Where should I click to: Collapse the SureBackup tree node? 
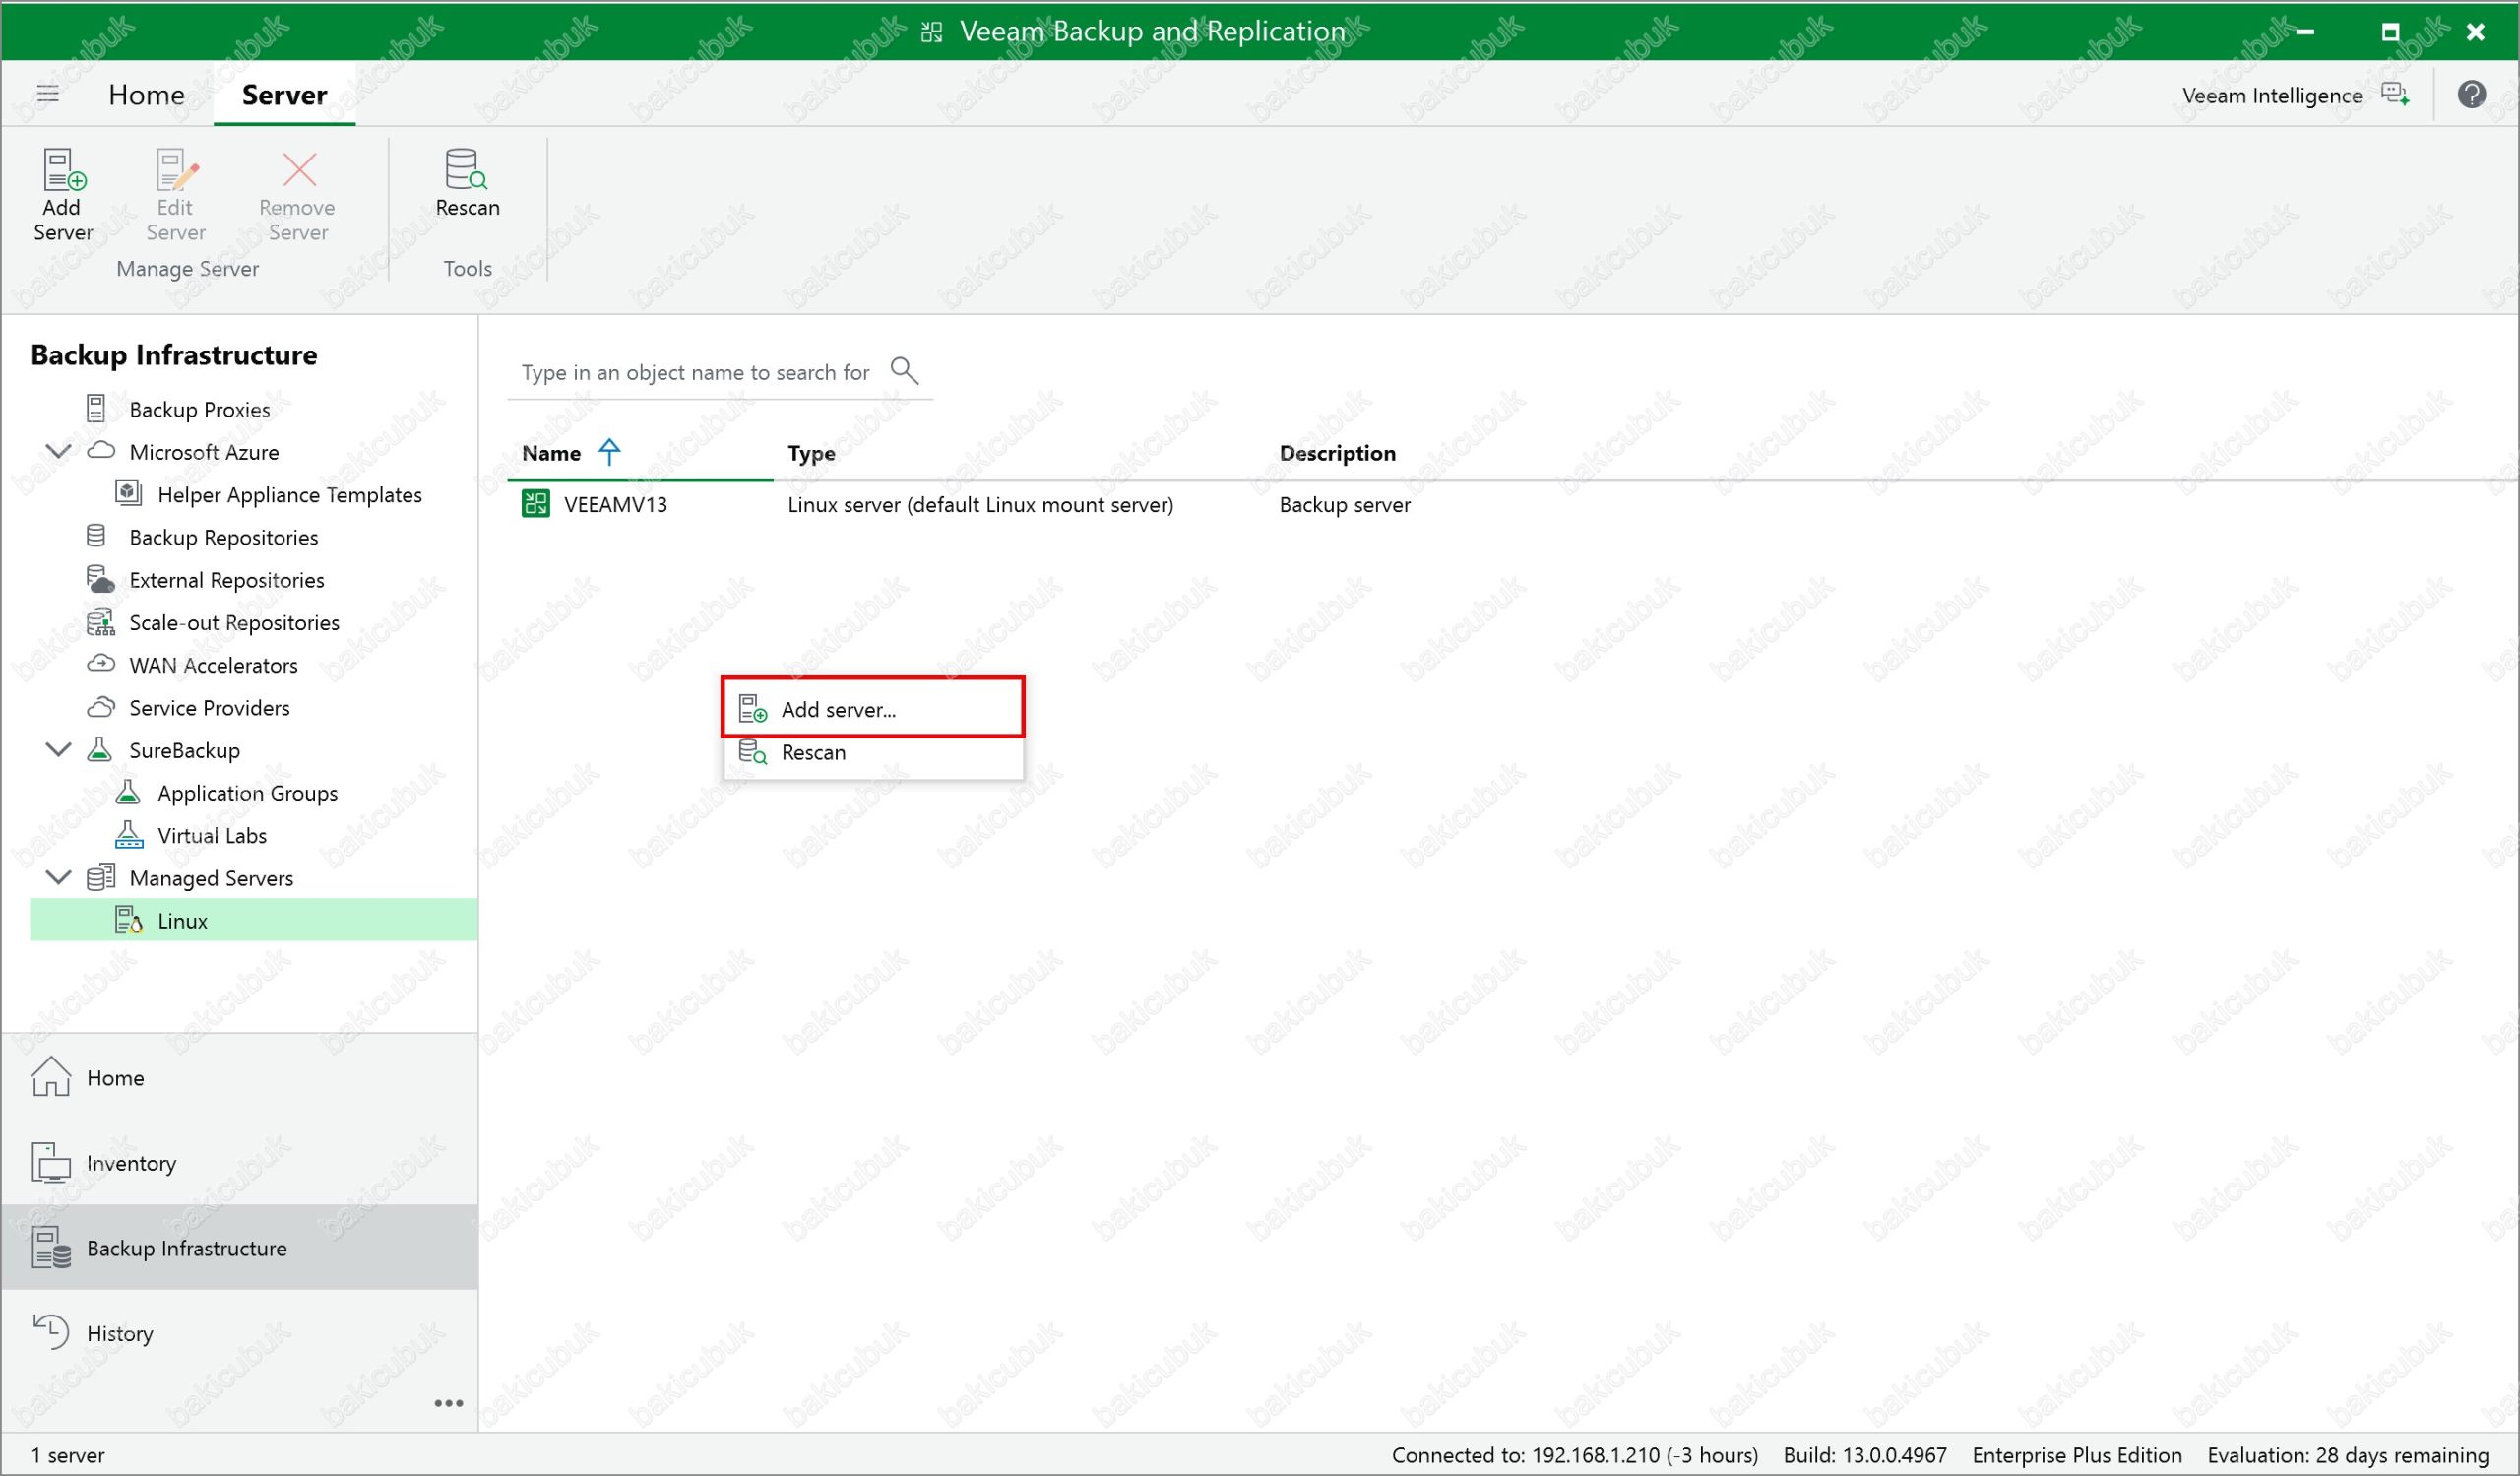tap(59, 749)
